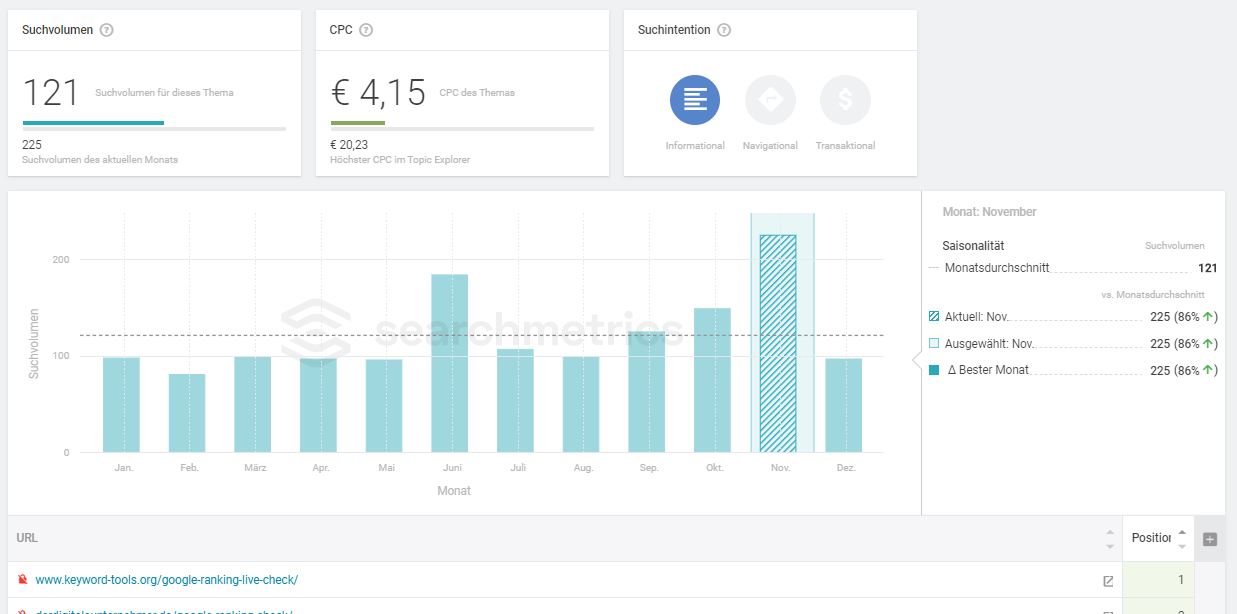Click the red marker before keyword-tools.org URL
This screenshot has width=1237, height=614.
click(x=22, y=580)
